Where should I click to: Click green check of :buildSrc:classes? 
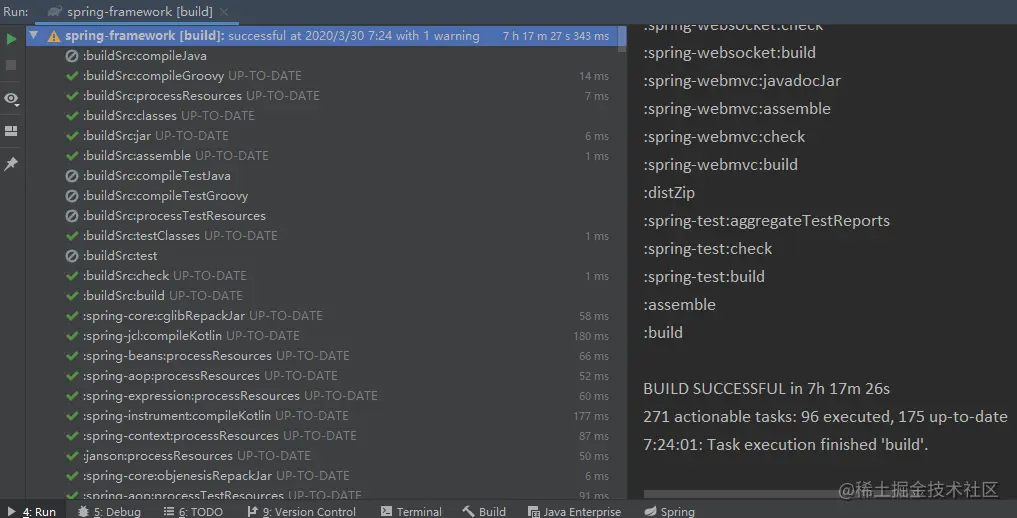point(72,116)
